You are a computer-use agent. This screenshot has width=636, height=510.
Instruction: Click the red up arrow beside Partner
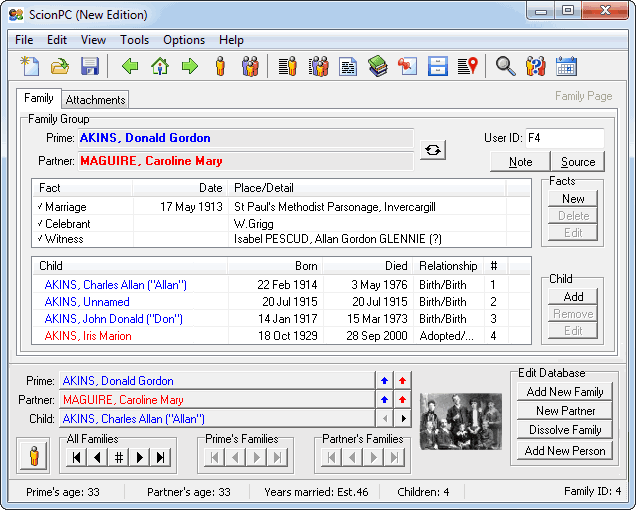tap(402, 400)
